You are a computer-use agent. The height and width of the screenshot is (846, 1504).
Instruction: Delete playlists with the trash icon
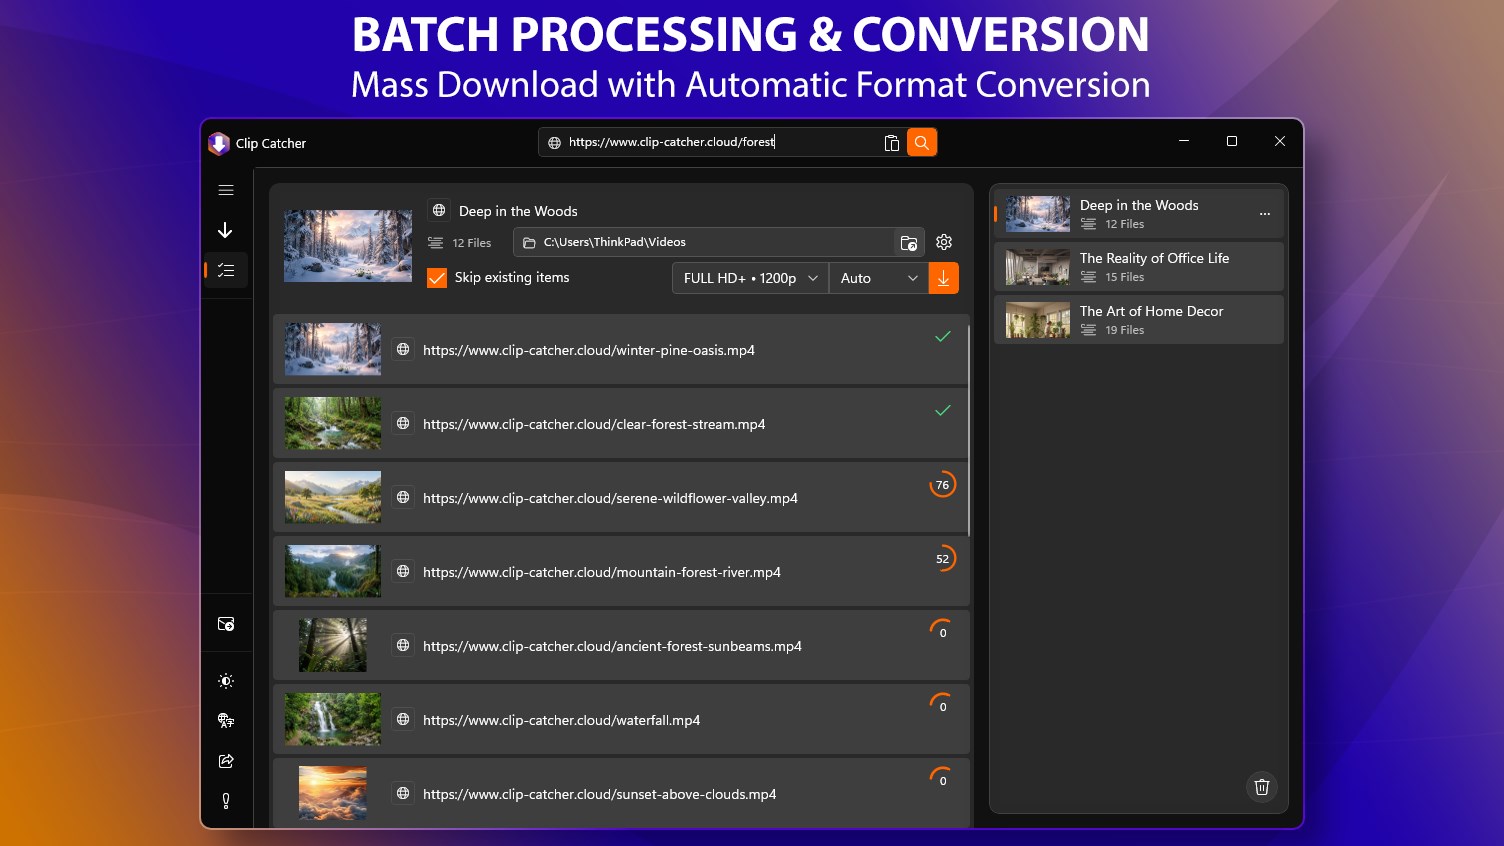1262,787
